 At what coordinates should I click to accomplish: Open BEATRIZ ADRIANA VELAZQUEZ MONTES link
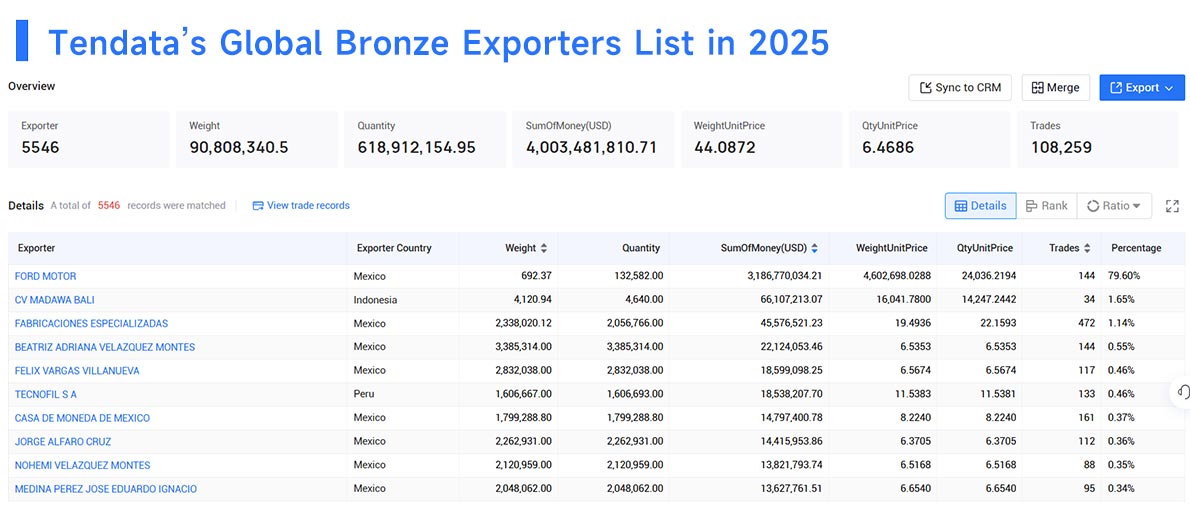(105, 347)
